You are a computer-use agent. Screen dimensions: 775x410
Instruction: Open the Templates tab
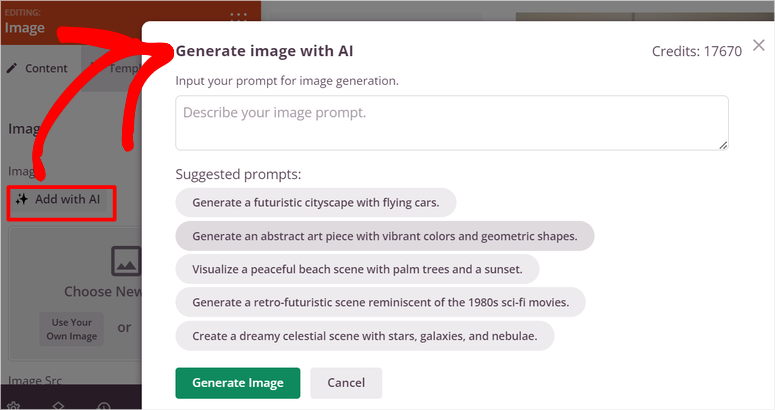120,69
